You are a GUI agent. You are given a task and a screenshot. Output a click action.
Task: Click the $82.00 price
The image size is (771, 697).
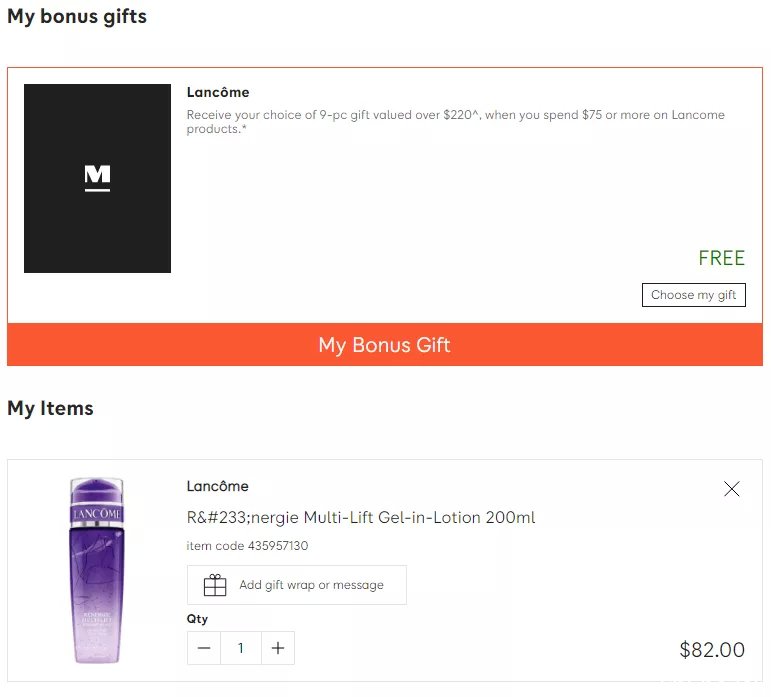coord(712,650)
